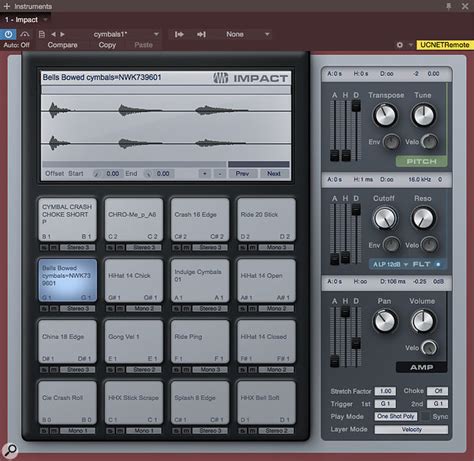Click the sidechain input routing icon

pyautogui.click(x=179, y=34)
